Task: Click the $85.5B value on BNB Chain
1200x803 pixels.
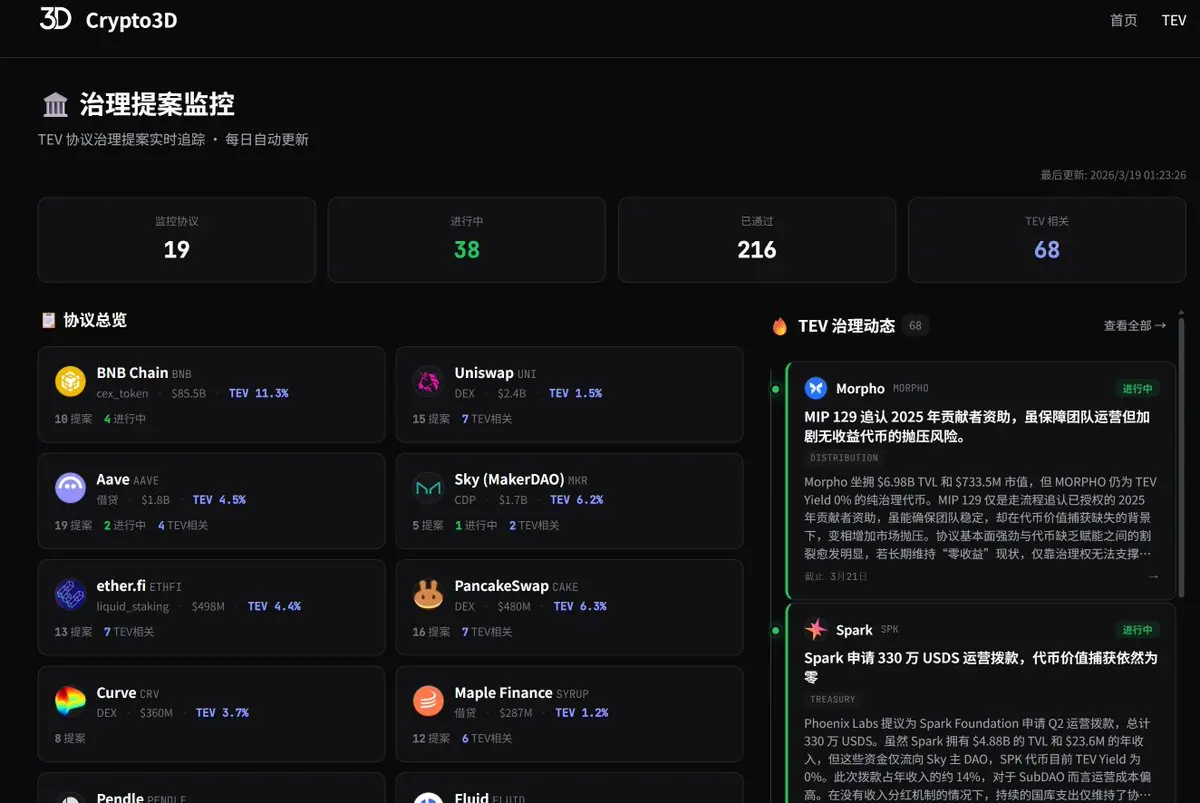Action: pyautogui.click(x=188, y=393)
